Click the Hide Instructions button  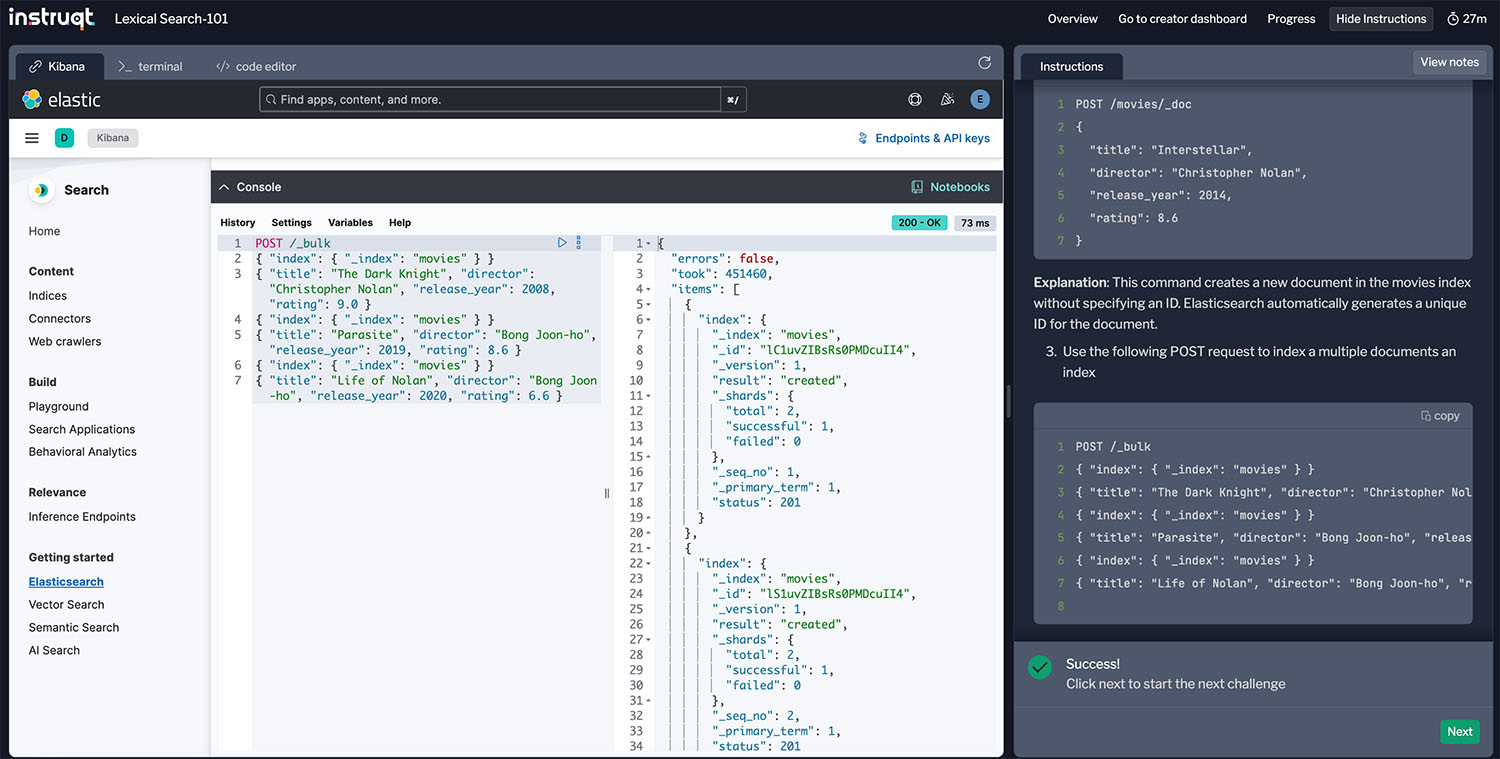click(x=1380, y=19)
